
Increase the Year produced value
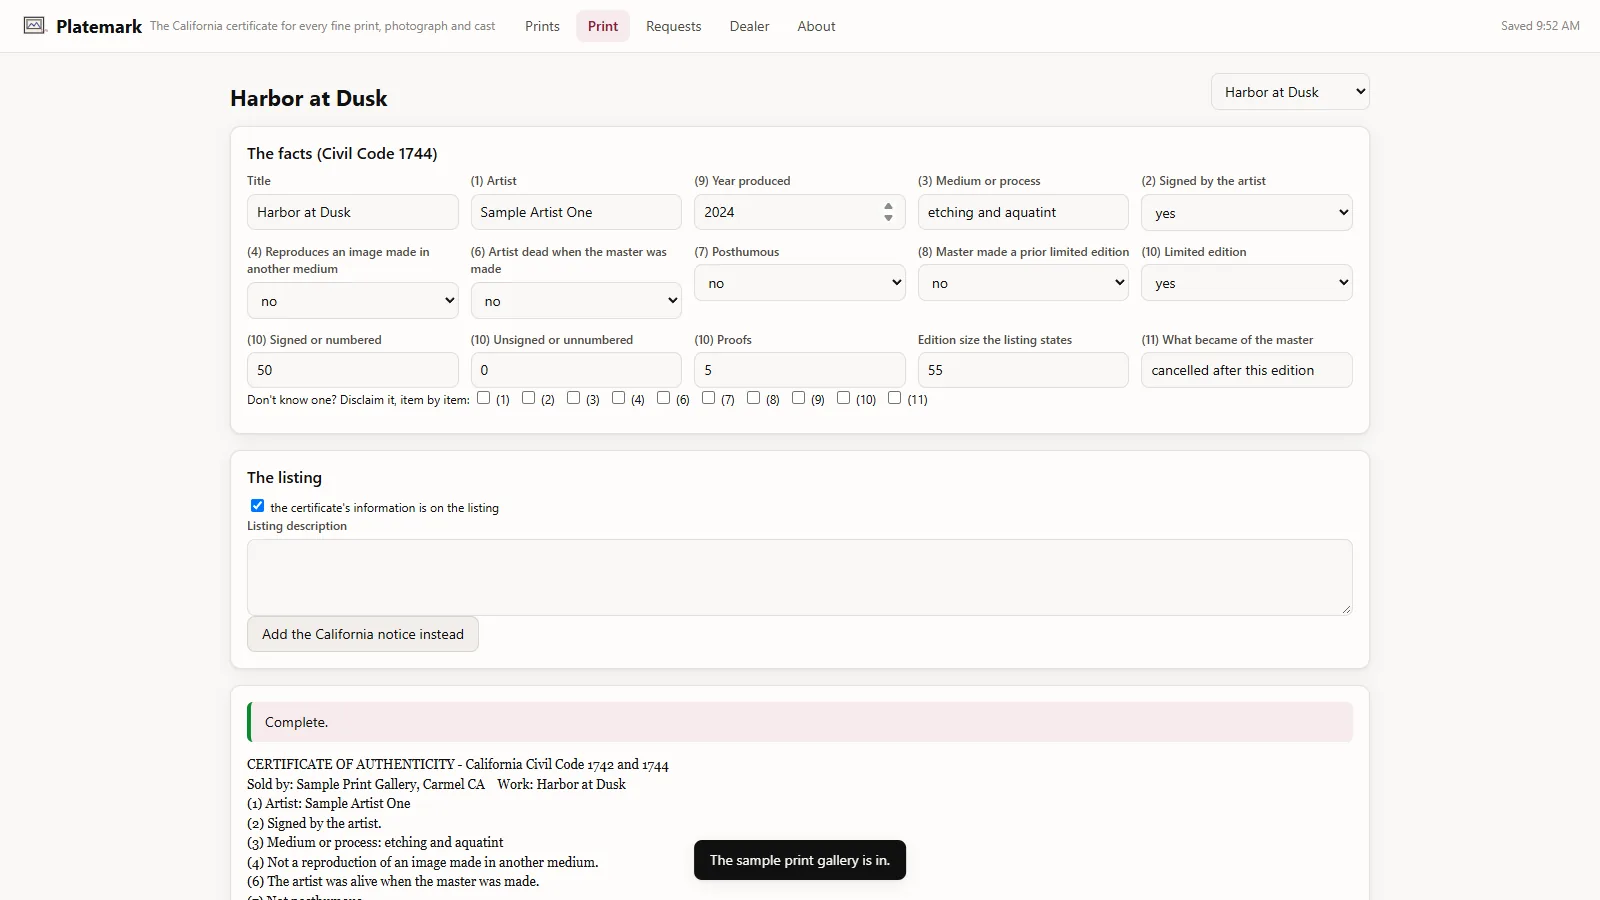888,206
